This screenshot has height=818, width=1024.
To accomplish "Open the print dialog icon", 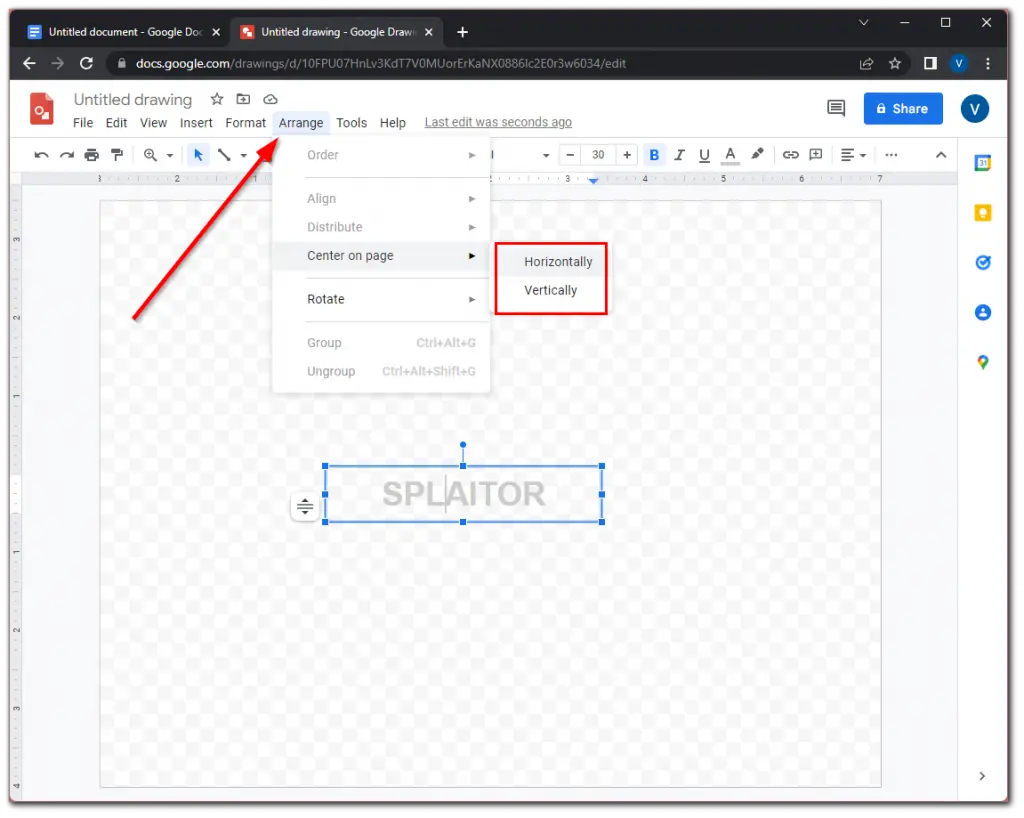I will [x=90, y=154].
